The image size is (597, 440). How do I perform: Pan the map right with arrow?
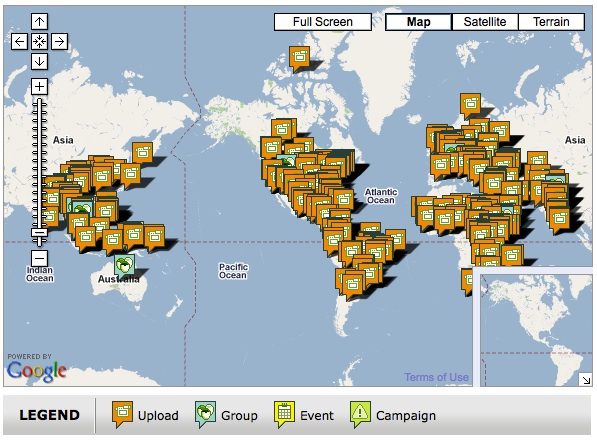(59, 41)
